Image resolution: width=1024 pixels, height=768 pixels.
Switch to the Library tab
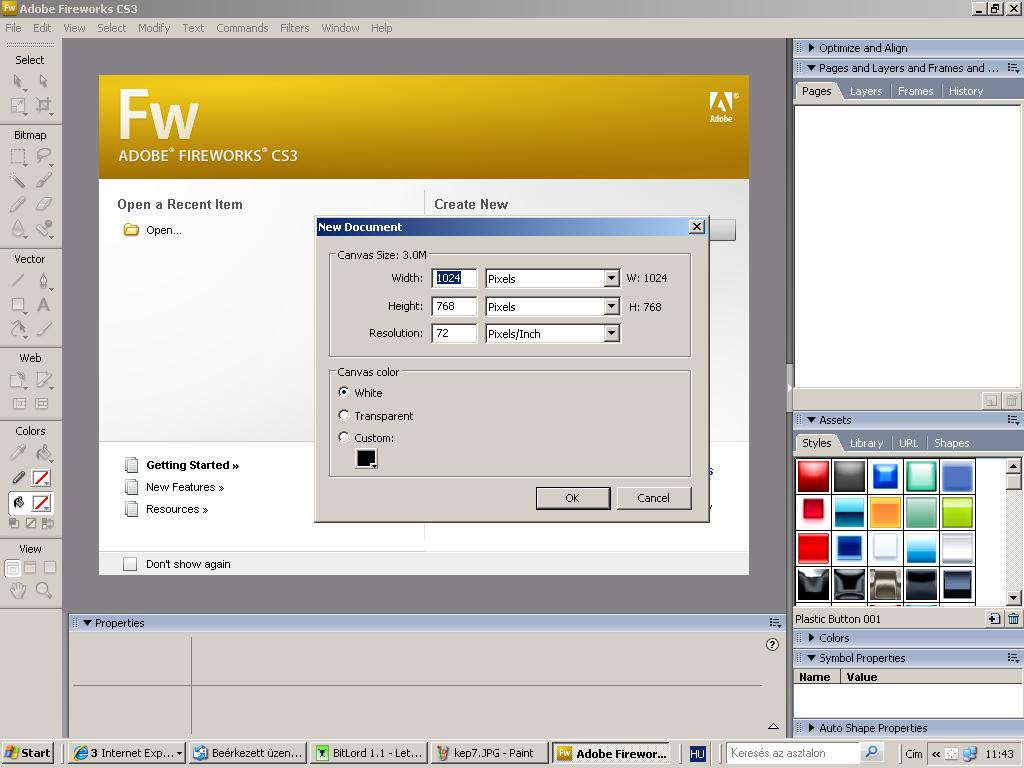[867, 443]
